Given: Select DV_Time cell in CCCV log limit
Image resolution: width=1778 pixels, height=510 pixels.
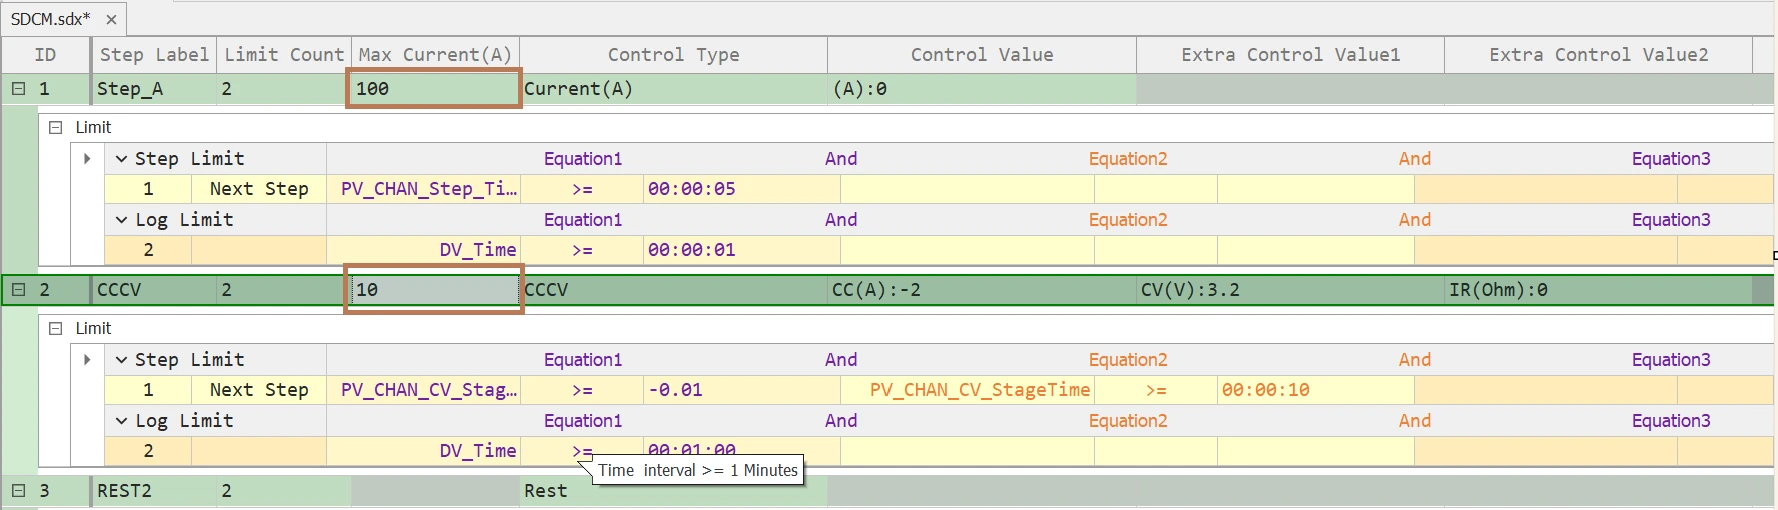Looking at the screenshot, I should tap(424, 451).
